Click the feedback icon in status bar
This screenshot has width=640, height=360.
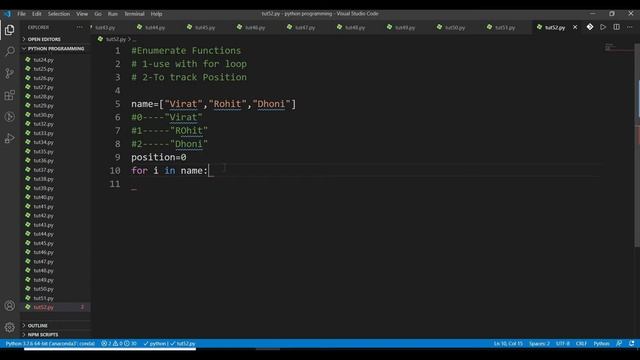619,344
